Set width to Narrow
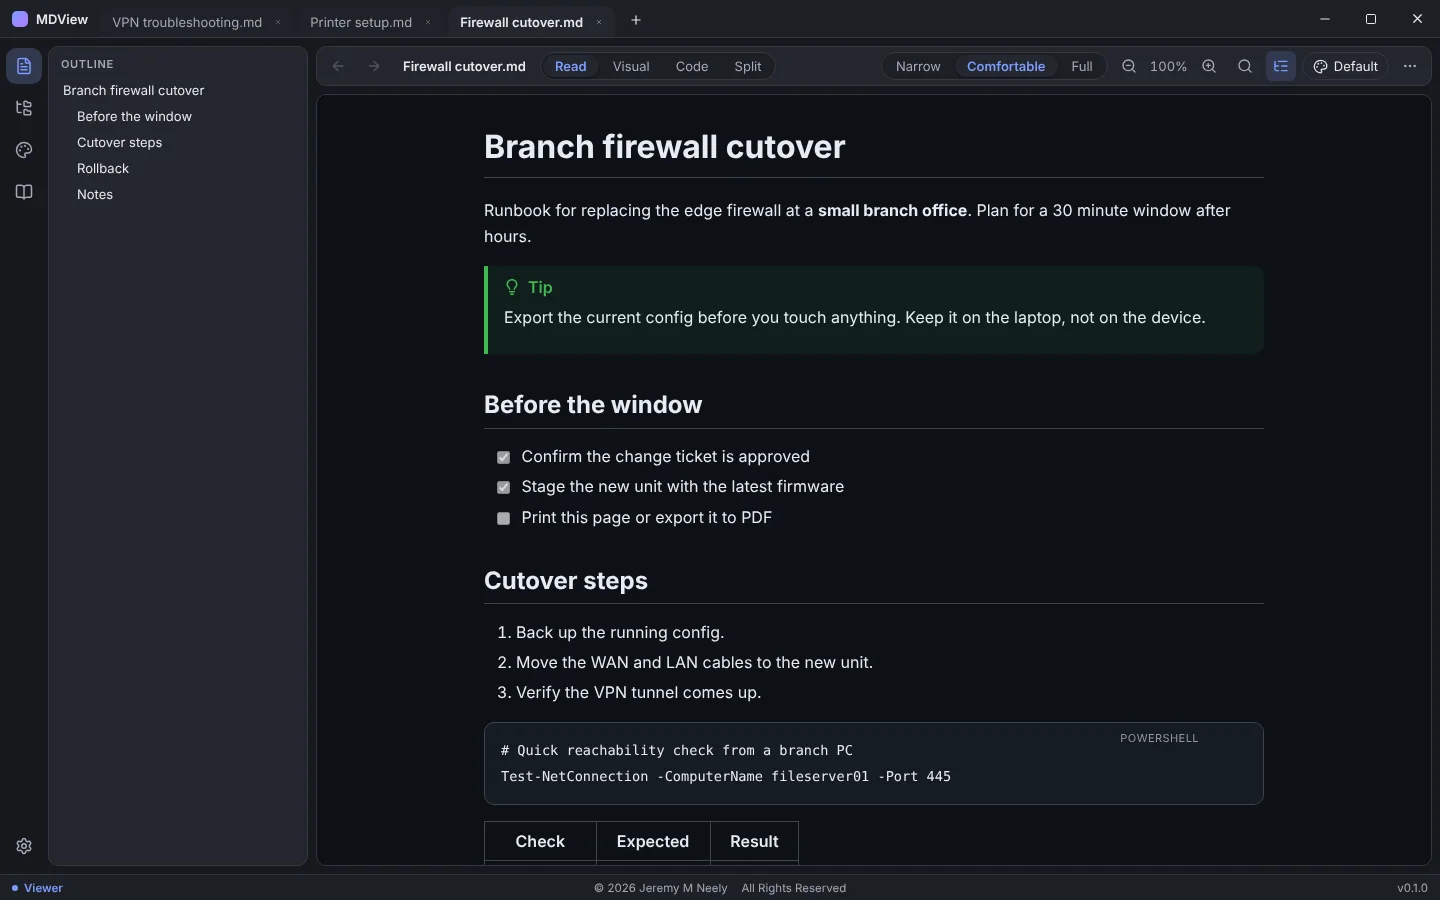 (x=918, y=66)
